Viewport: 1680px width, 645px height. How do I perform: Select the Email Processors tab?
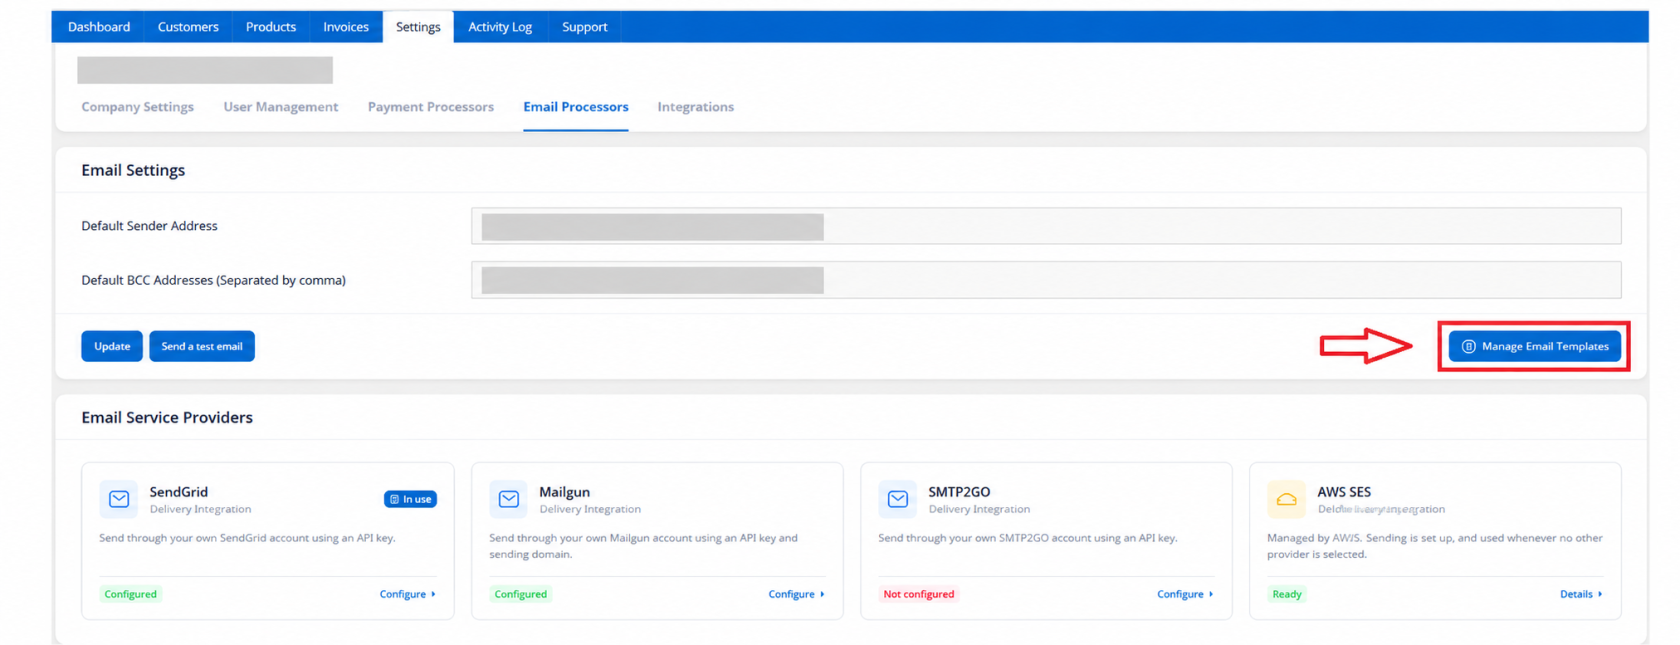[576, 107]
